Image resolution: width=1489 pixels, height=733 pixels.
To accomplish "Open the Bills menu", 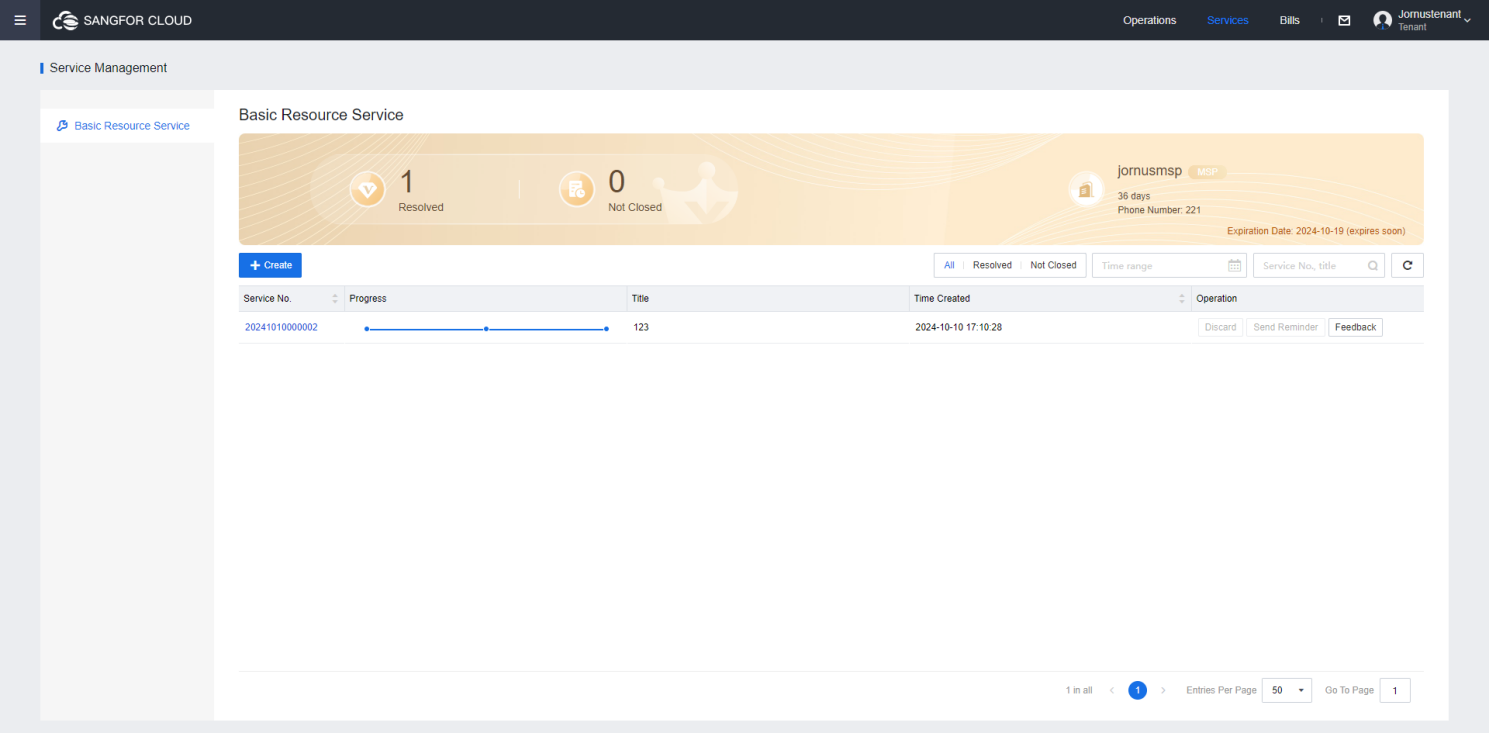I will point(1290,20).
